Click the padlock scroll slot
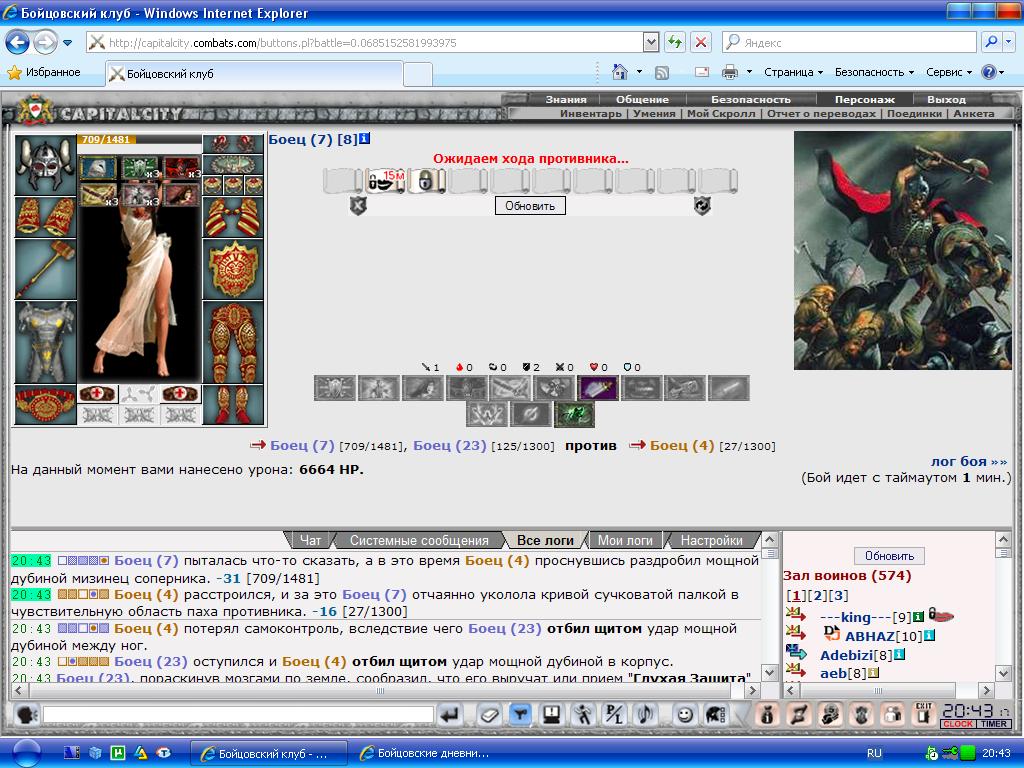The width and height of the screenshot is (1024, 768). [x=426, y=180]
